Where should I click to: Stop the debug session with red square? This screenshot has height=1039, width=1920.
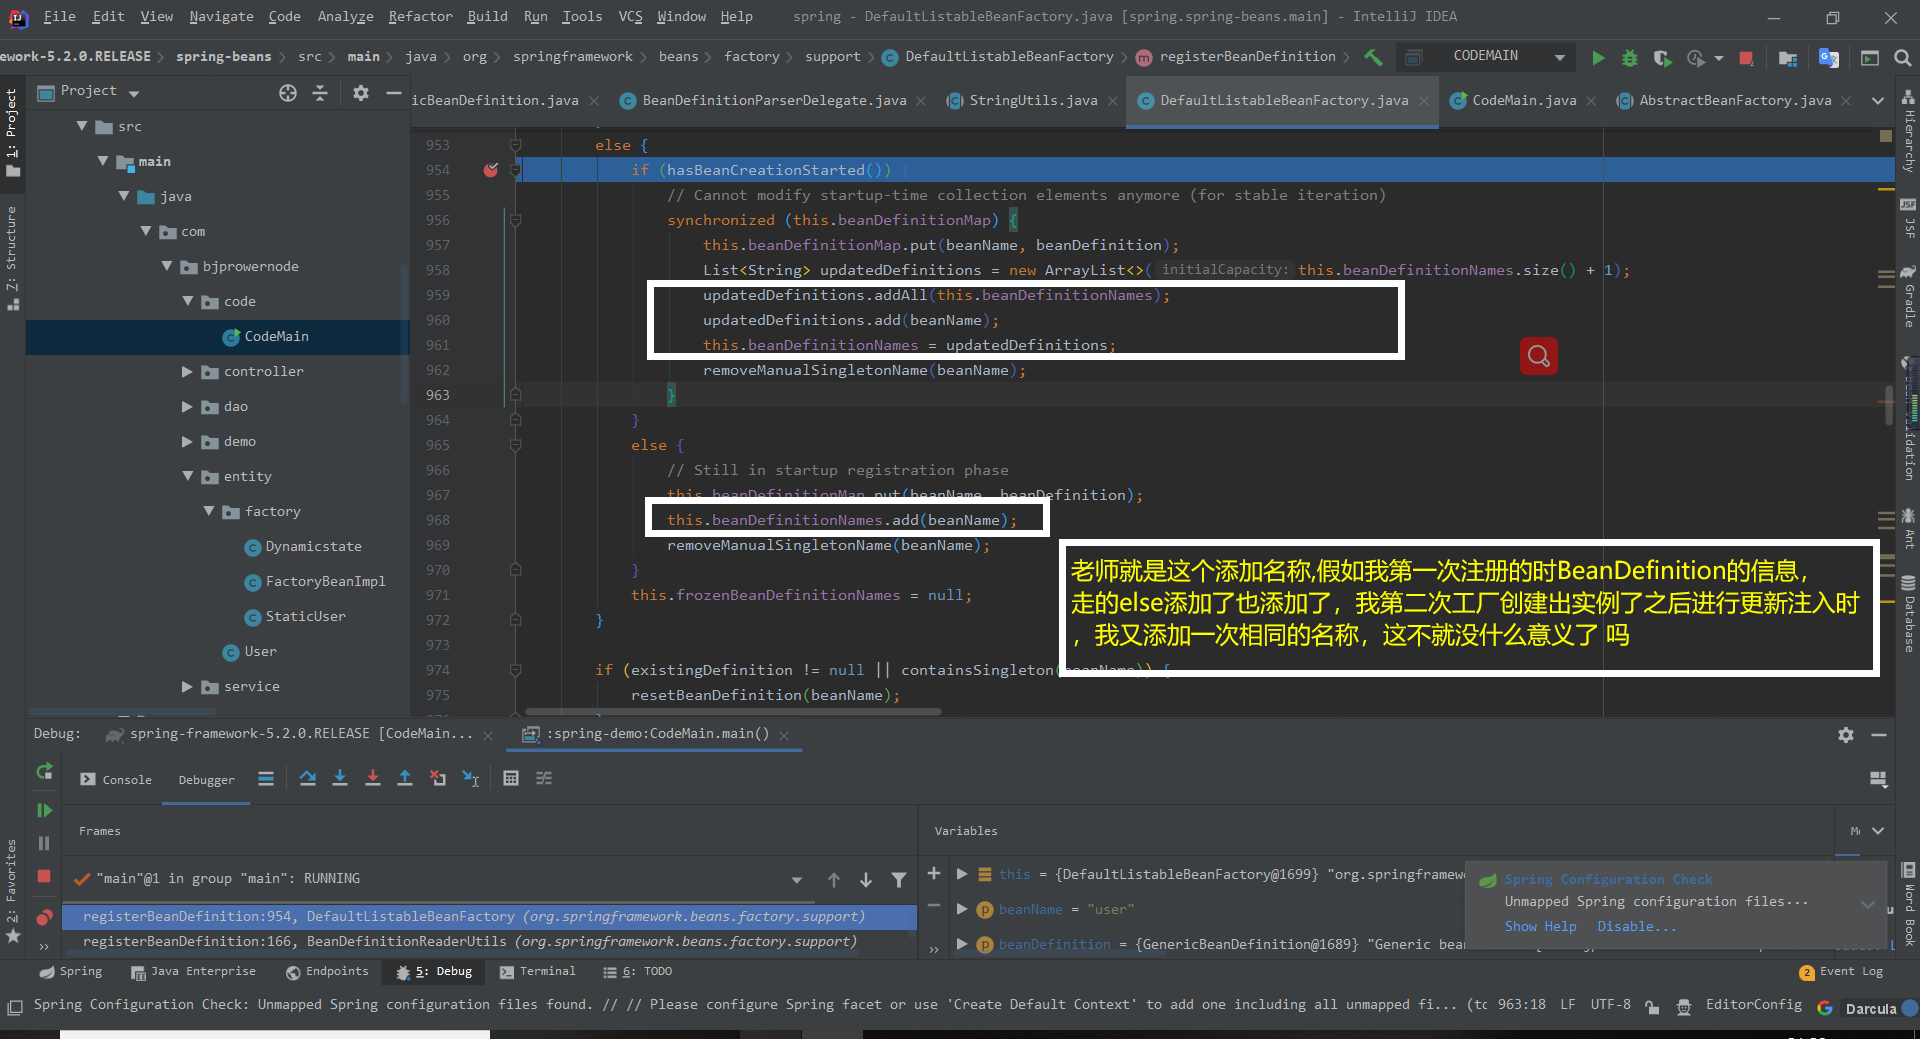click(x=44, y=876)
